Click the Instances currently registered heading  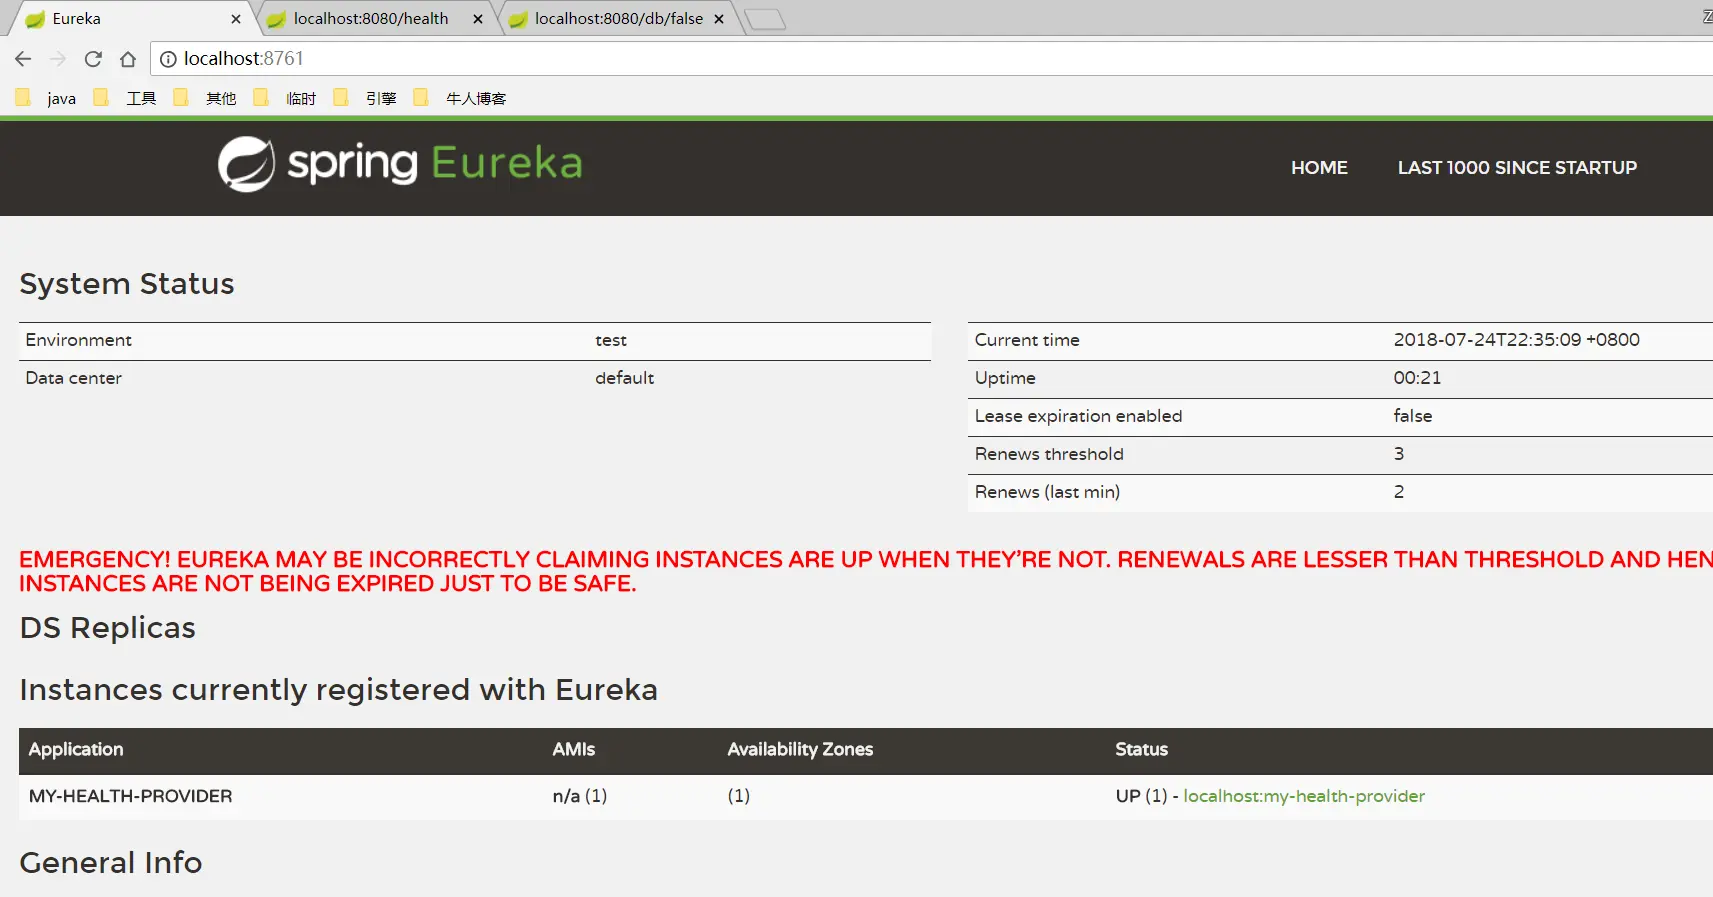[x=339, y=690]
